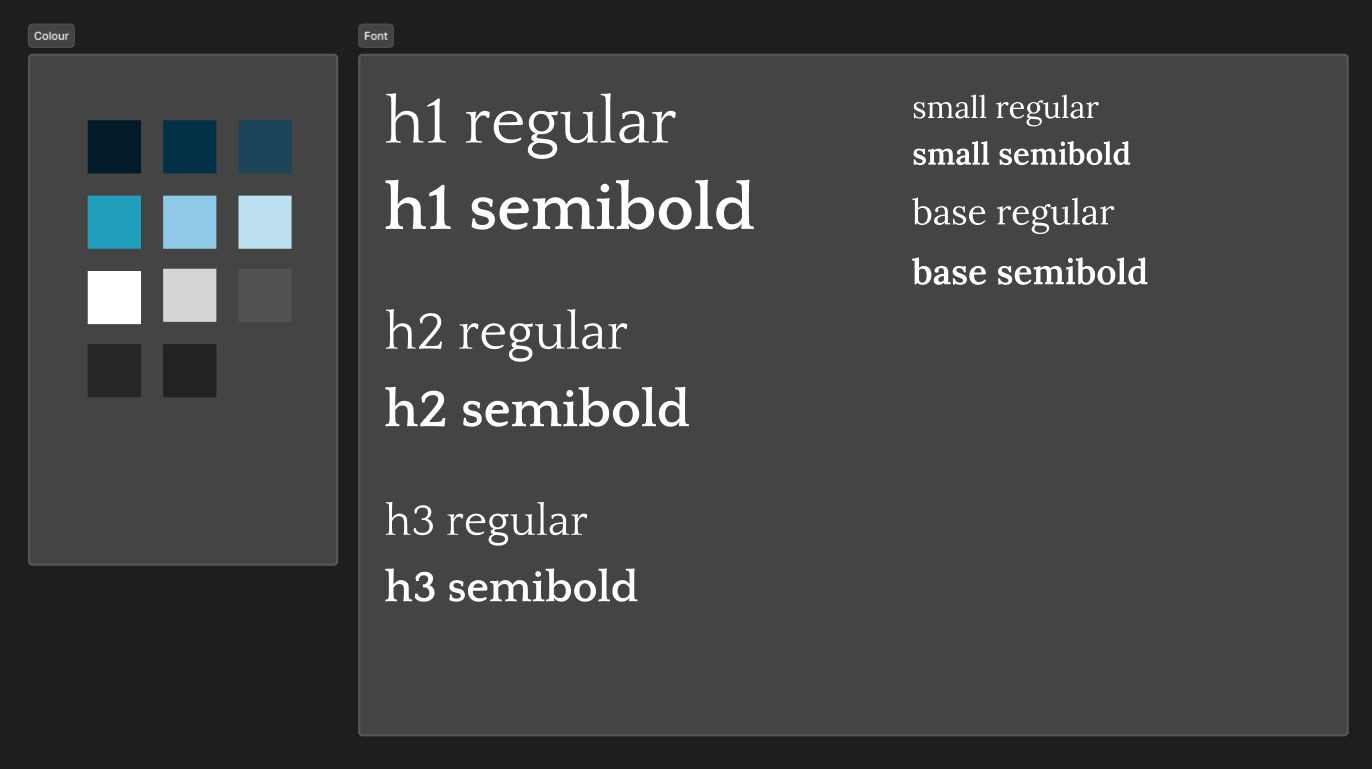
Task: Select the base regular font sample
Action: tap(1013, 212)
